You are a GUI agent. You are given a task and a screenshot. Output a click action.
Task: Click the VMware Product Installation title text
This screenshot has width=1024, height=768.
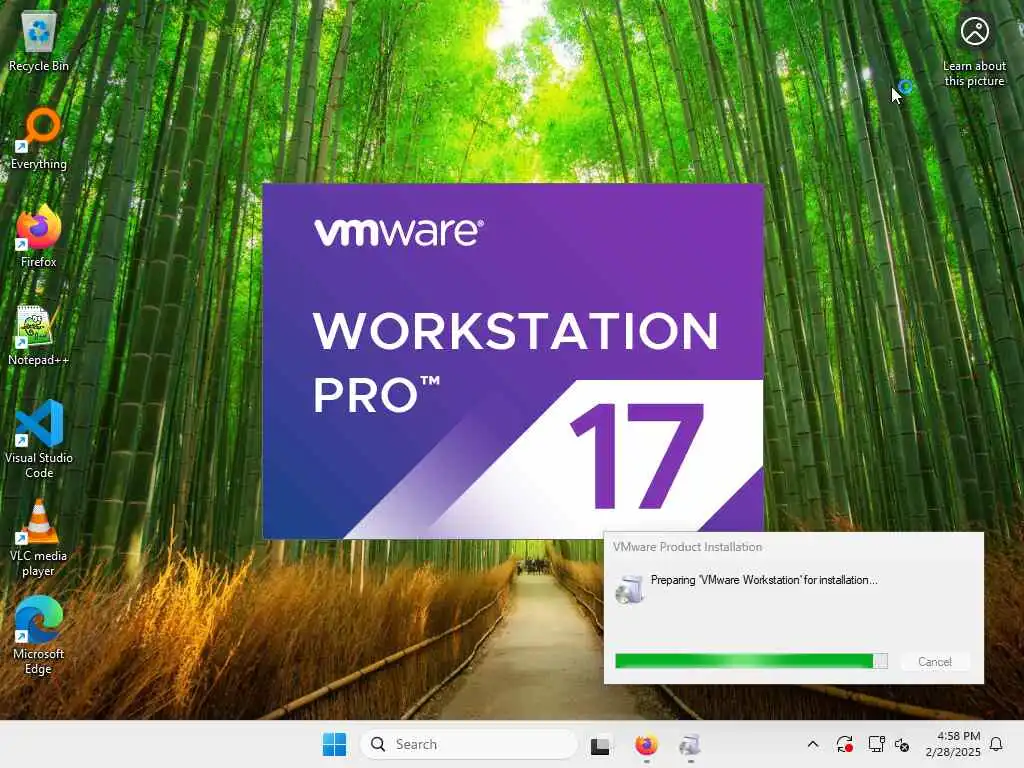pos(687,547)
